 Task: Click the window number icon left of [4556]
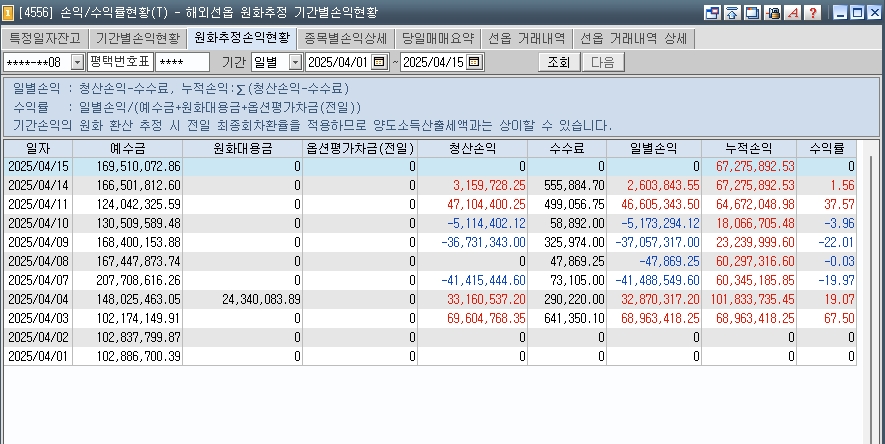[x=8, y=12]
